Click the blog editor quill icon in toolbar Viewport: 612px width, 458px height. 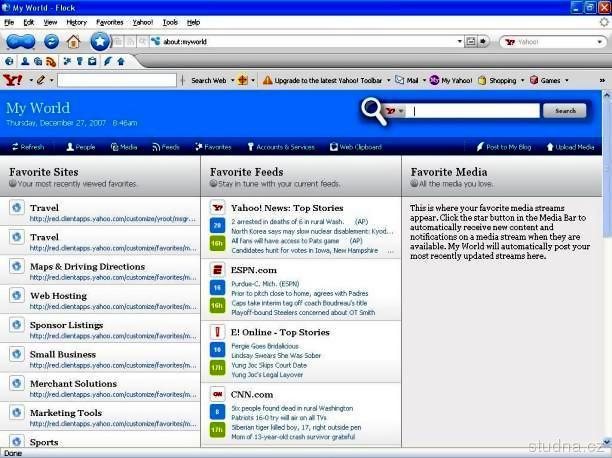click(108, 61)
